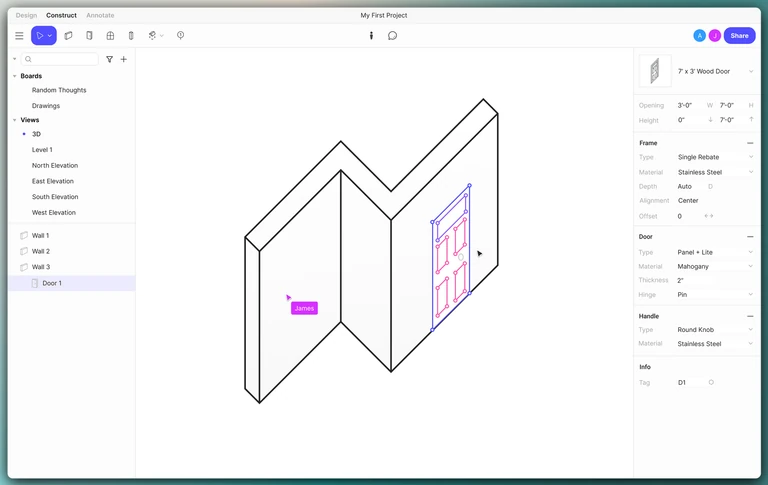Screen dimensions: 768x485
Task: Collapse the Views section
Action: click(15, 120)
